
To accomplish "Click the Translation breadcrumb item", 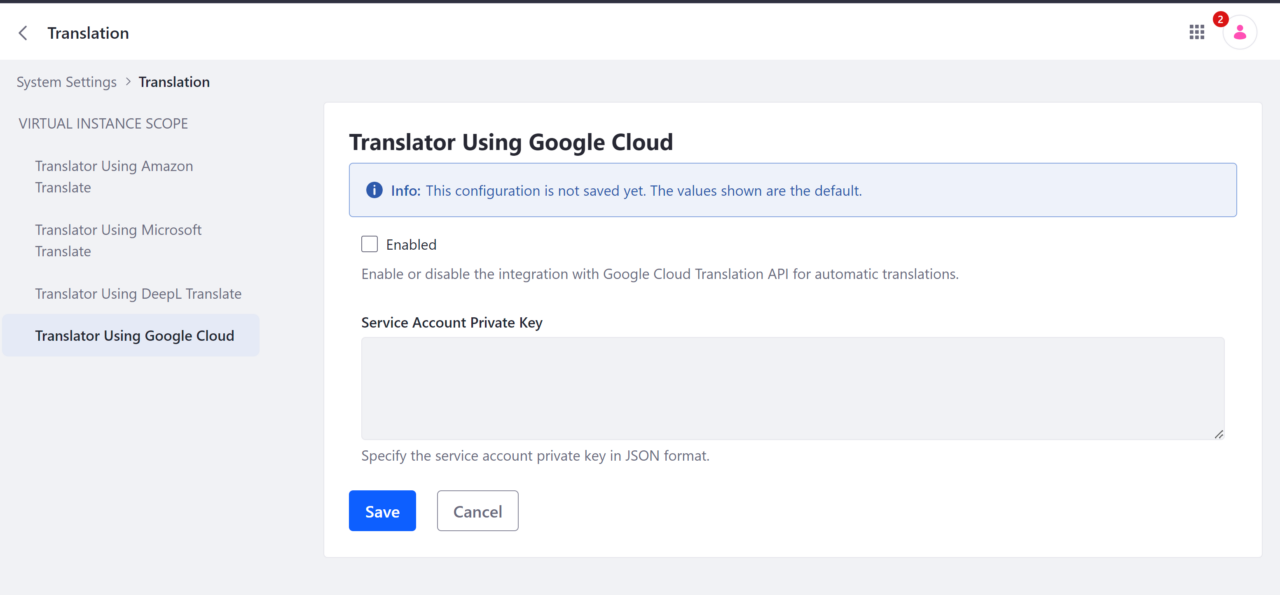I will tap(174, 82).
